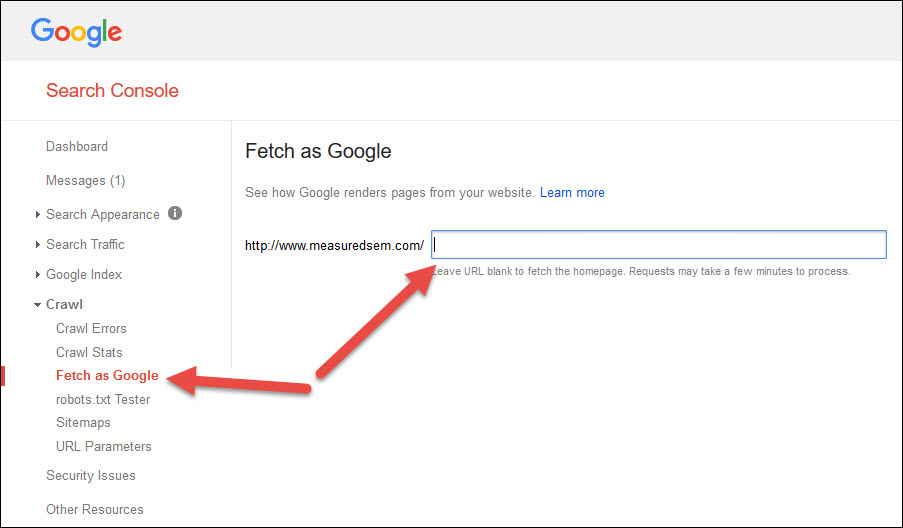The image size is (903, 528).
Task: Open Crawl Stats page
Action: [x=89, y=353]
